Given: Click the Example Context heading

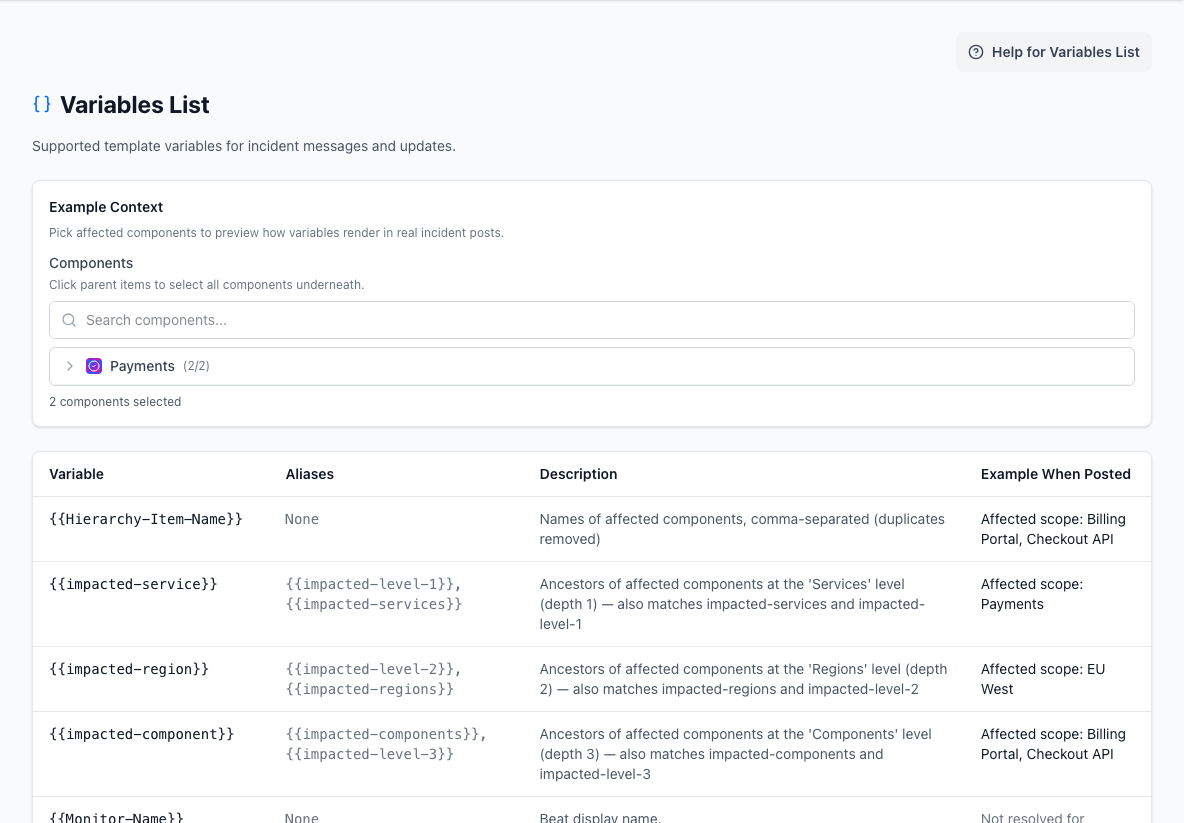Looking at the screenshot, I should 106,207.
